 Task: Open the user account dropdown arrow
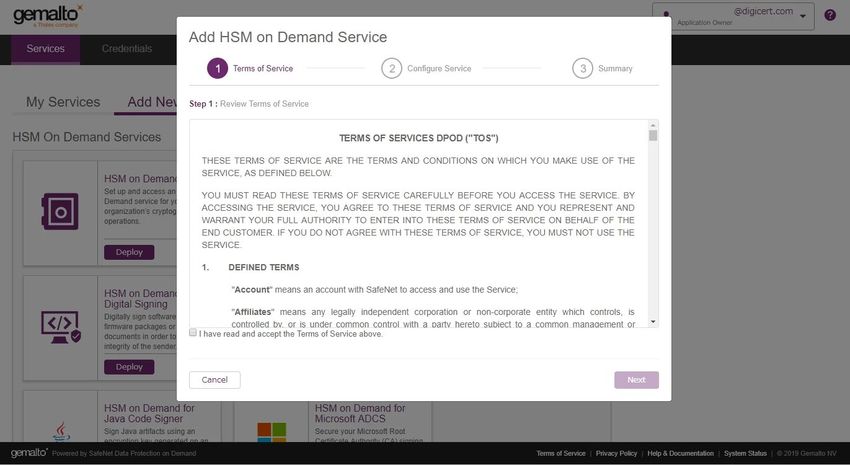coord(803,16)
